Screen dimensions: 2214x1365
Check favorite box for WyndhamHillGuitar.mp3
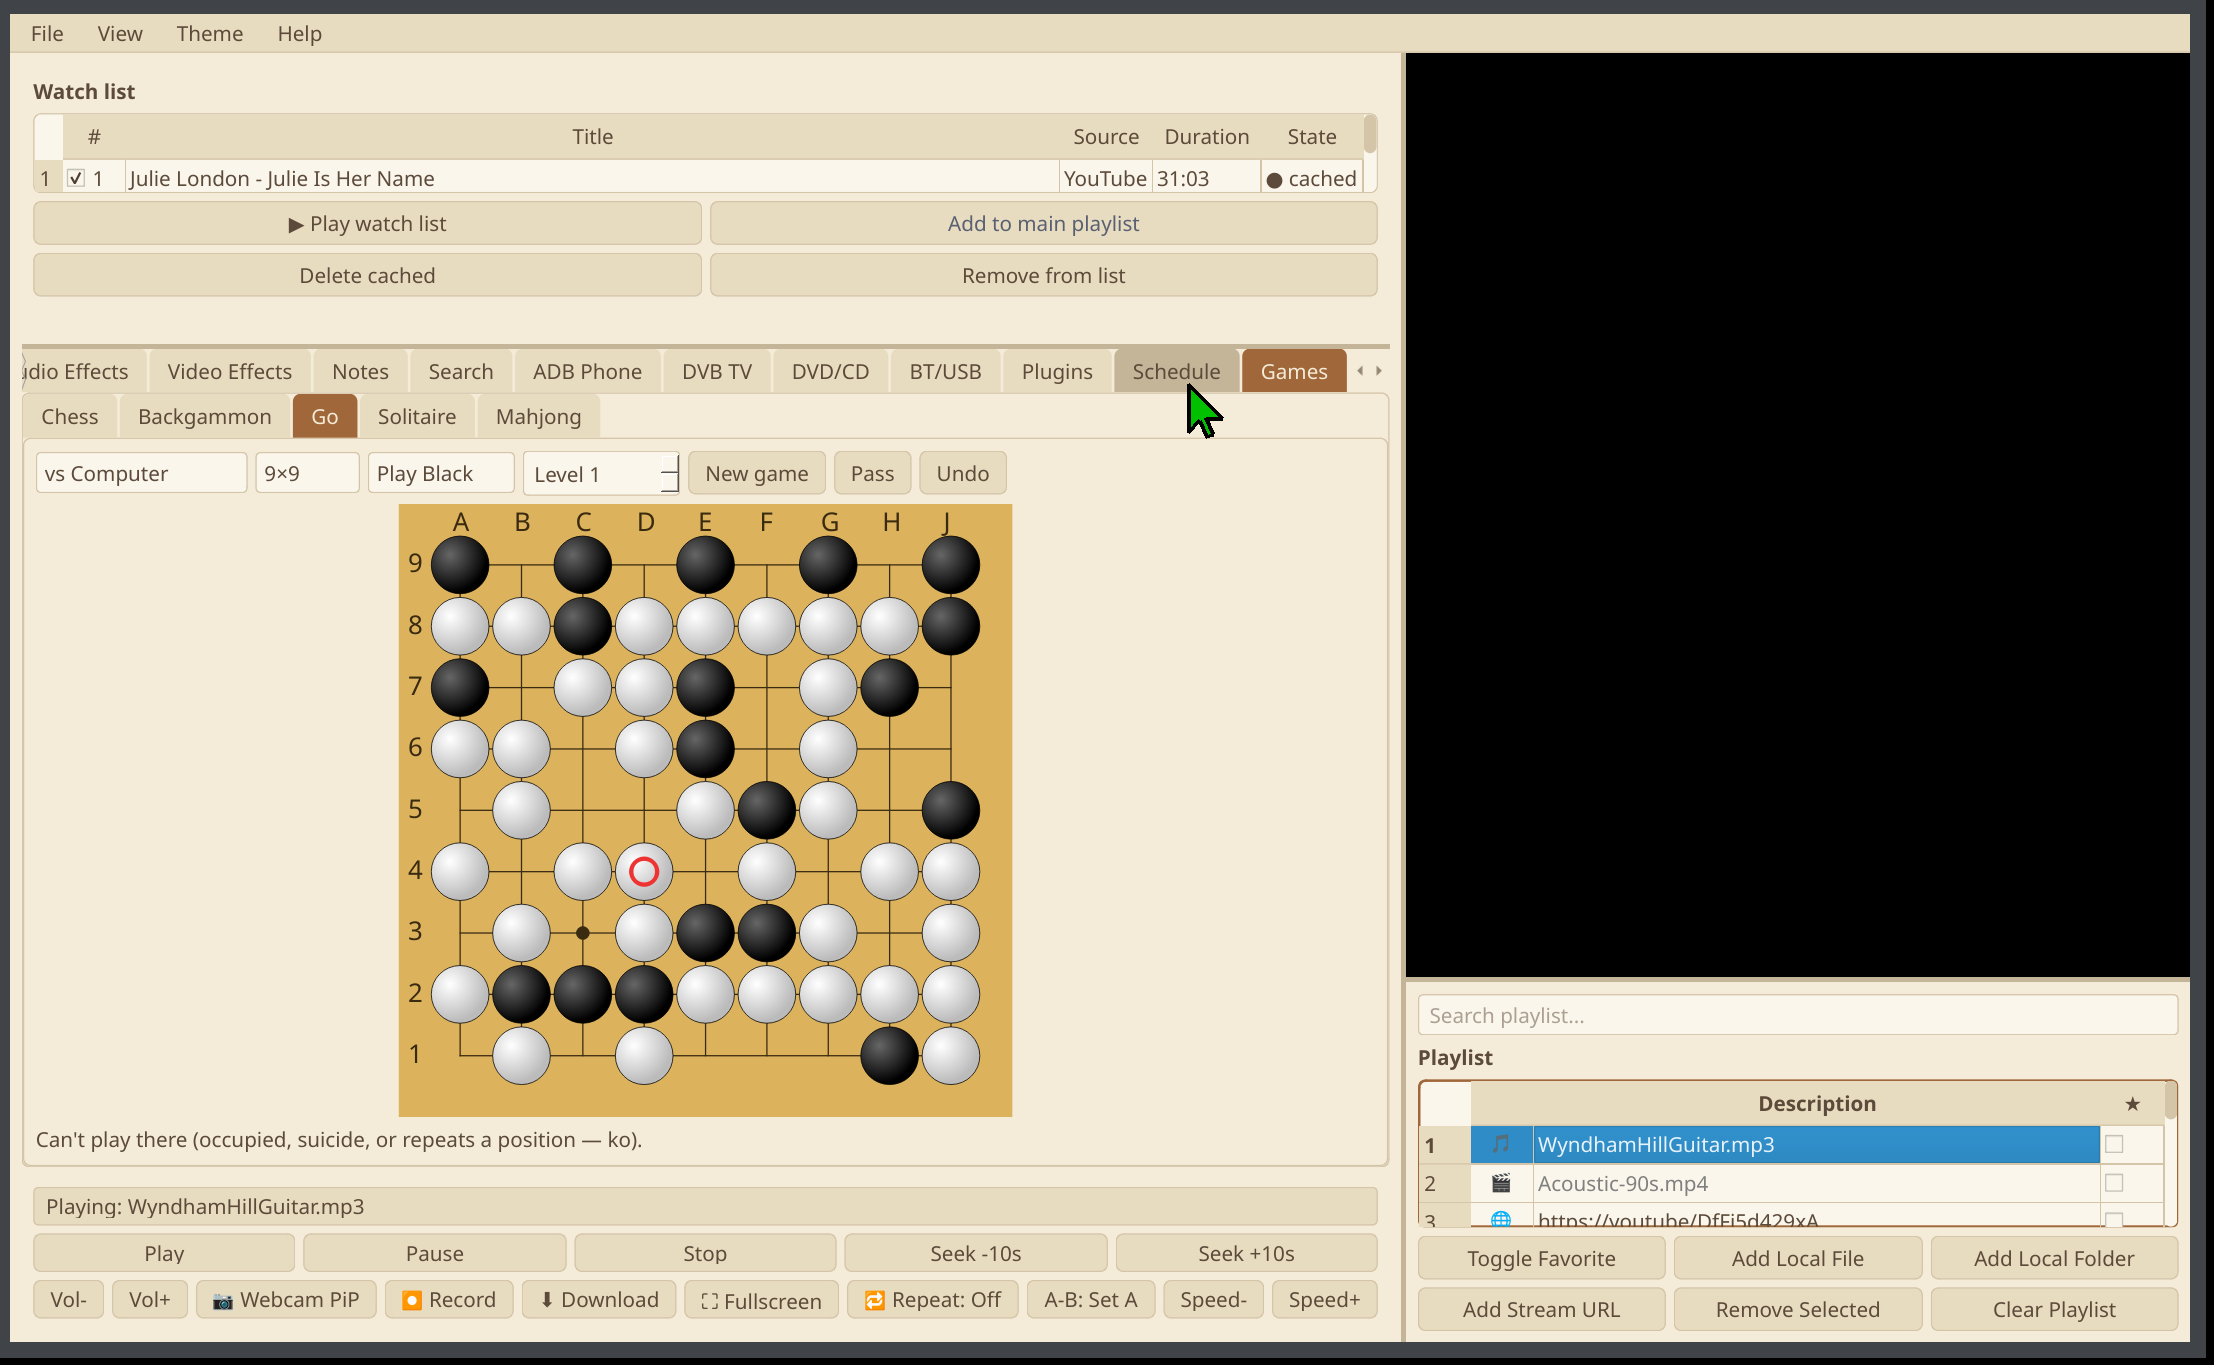click(2114, 1144)
